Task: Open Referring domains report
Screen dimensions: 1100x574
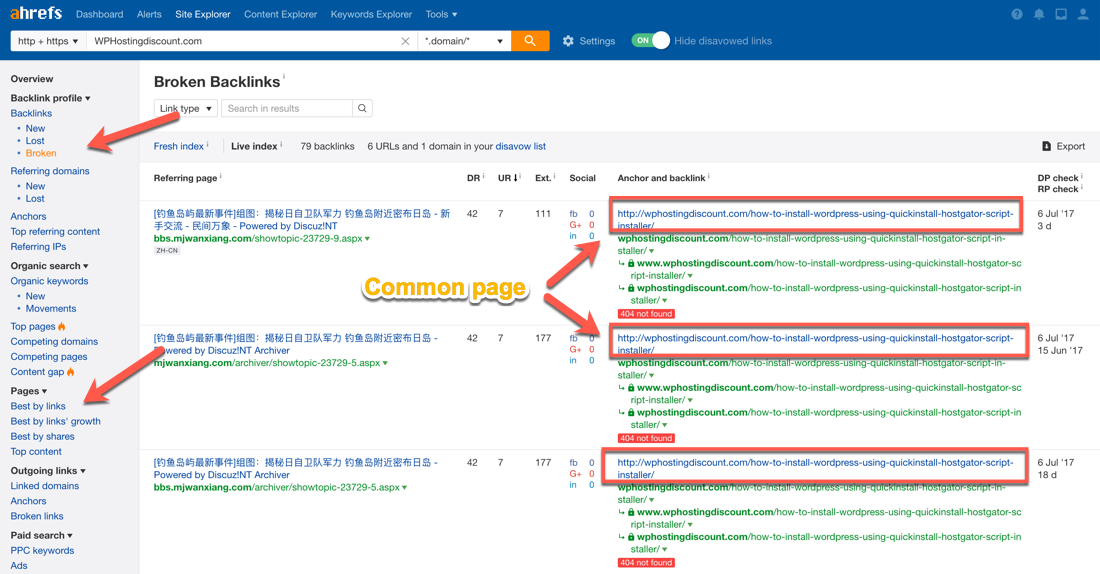Action: [50, 171]
